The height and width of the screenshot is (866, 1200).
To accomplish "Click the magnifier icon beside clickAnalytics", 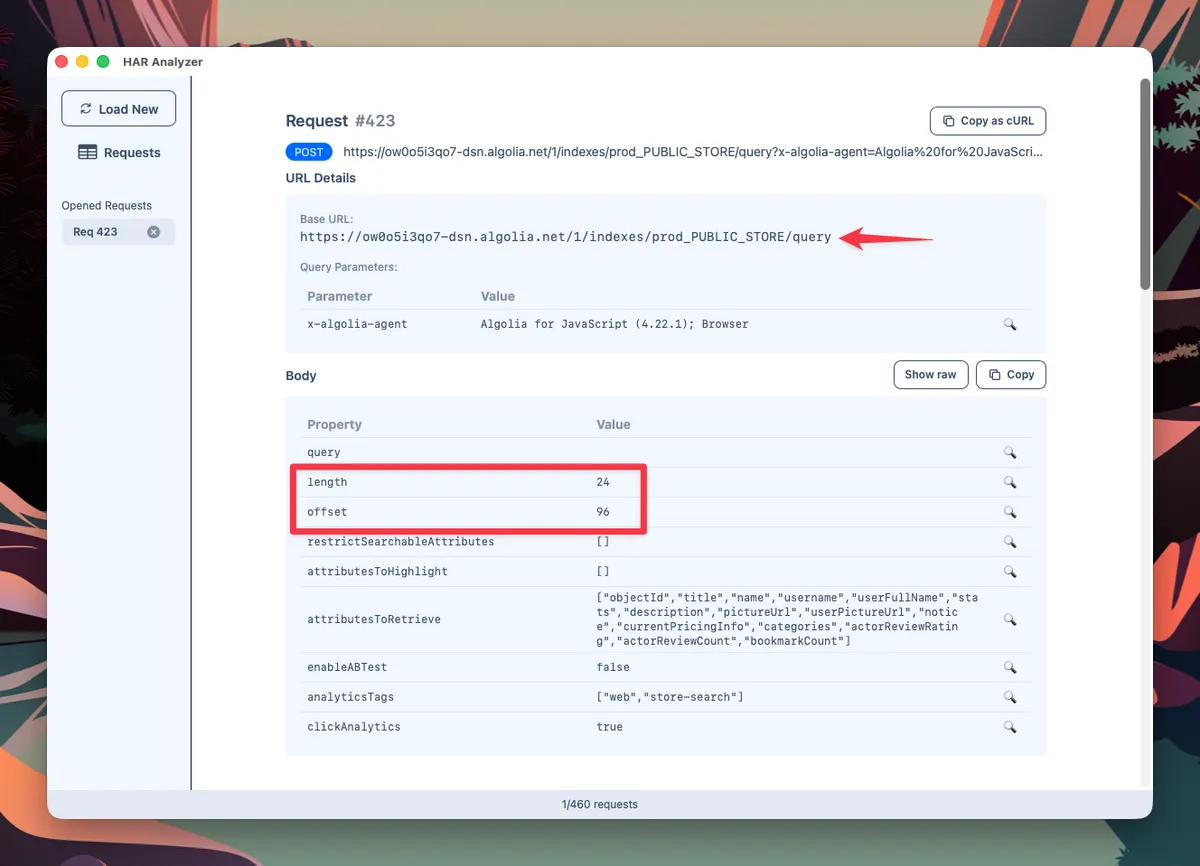I will (1010, 727).
